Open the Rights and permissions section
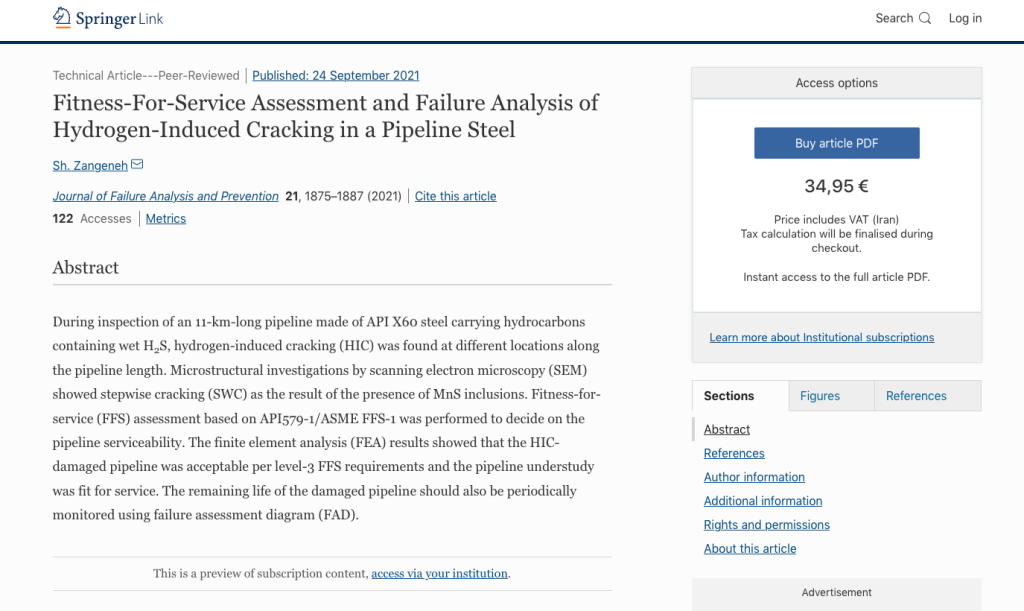 pyautogui.click(x=767, y=525)
